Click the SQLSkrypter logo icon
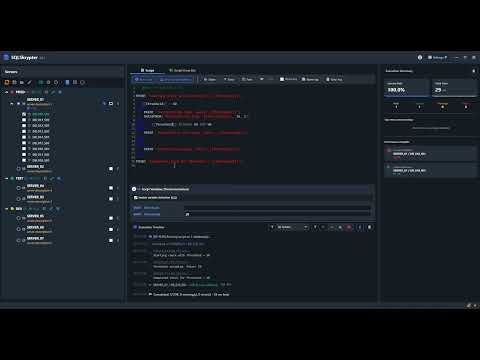This screenshot has height=360, width=480. point(6,57)
